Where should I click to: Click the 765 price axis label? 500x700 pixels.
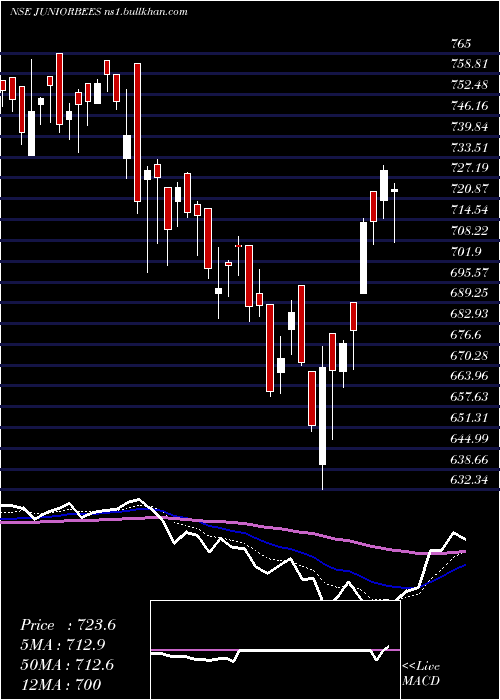pyautogui.click(x=461, y=44)
